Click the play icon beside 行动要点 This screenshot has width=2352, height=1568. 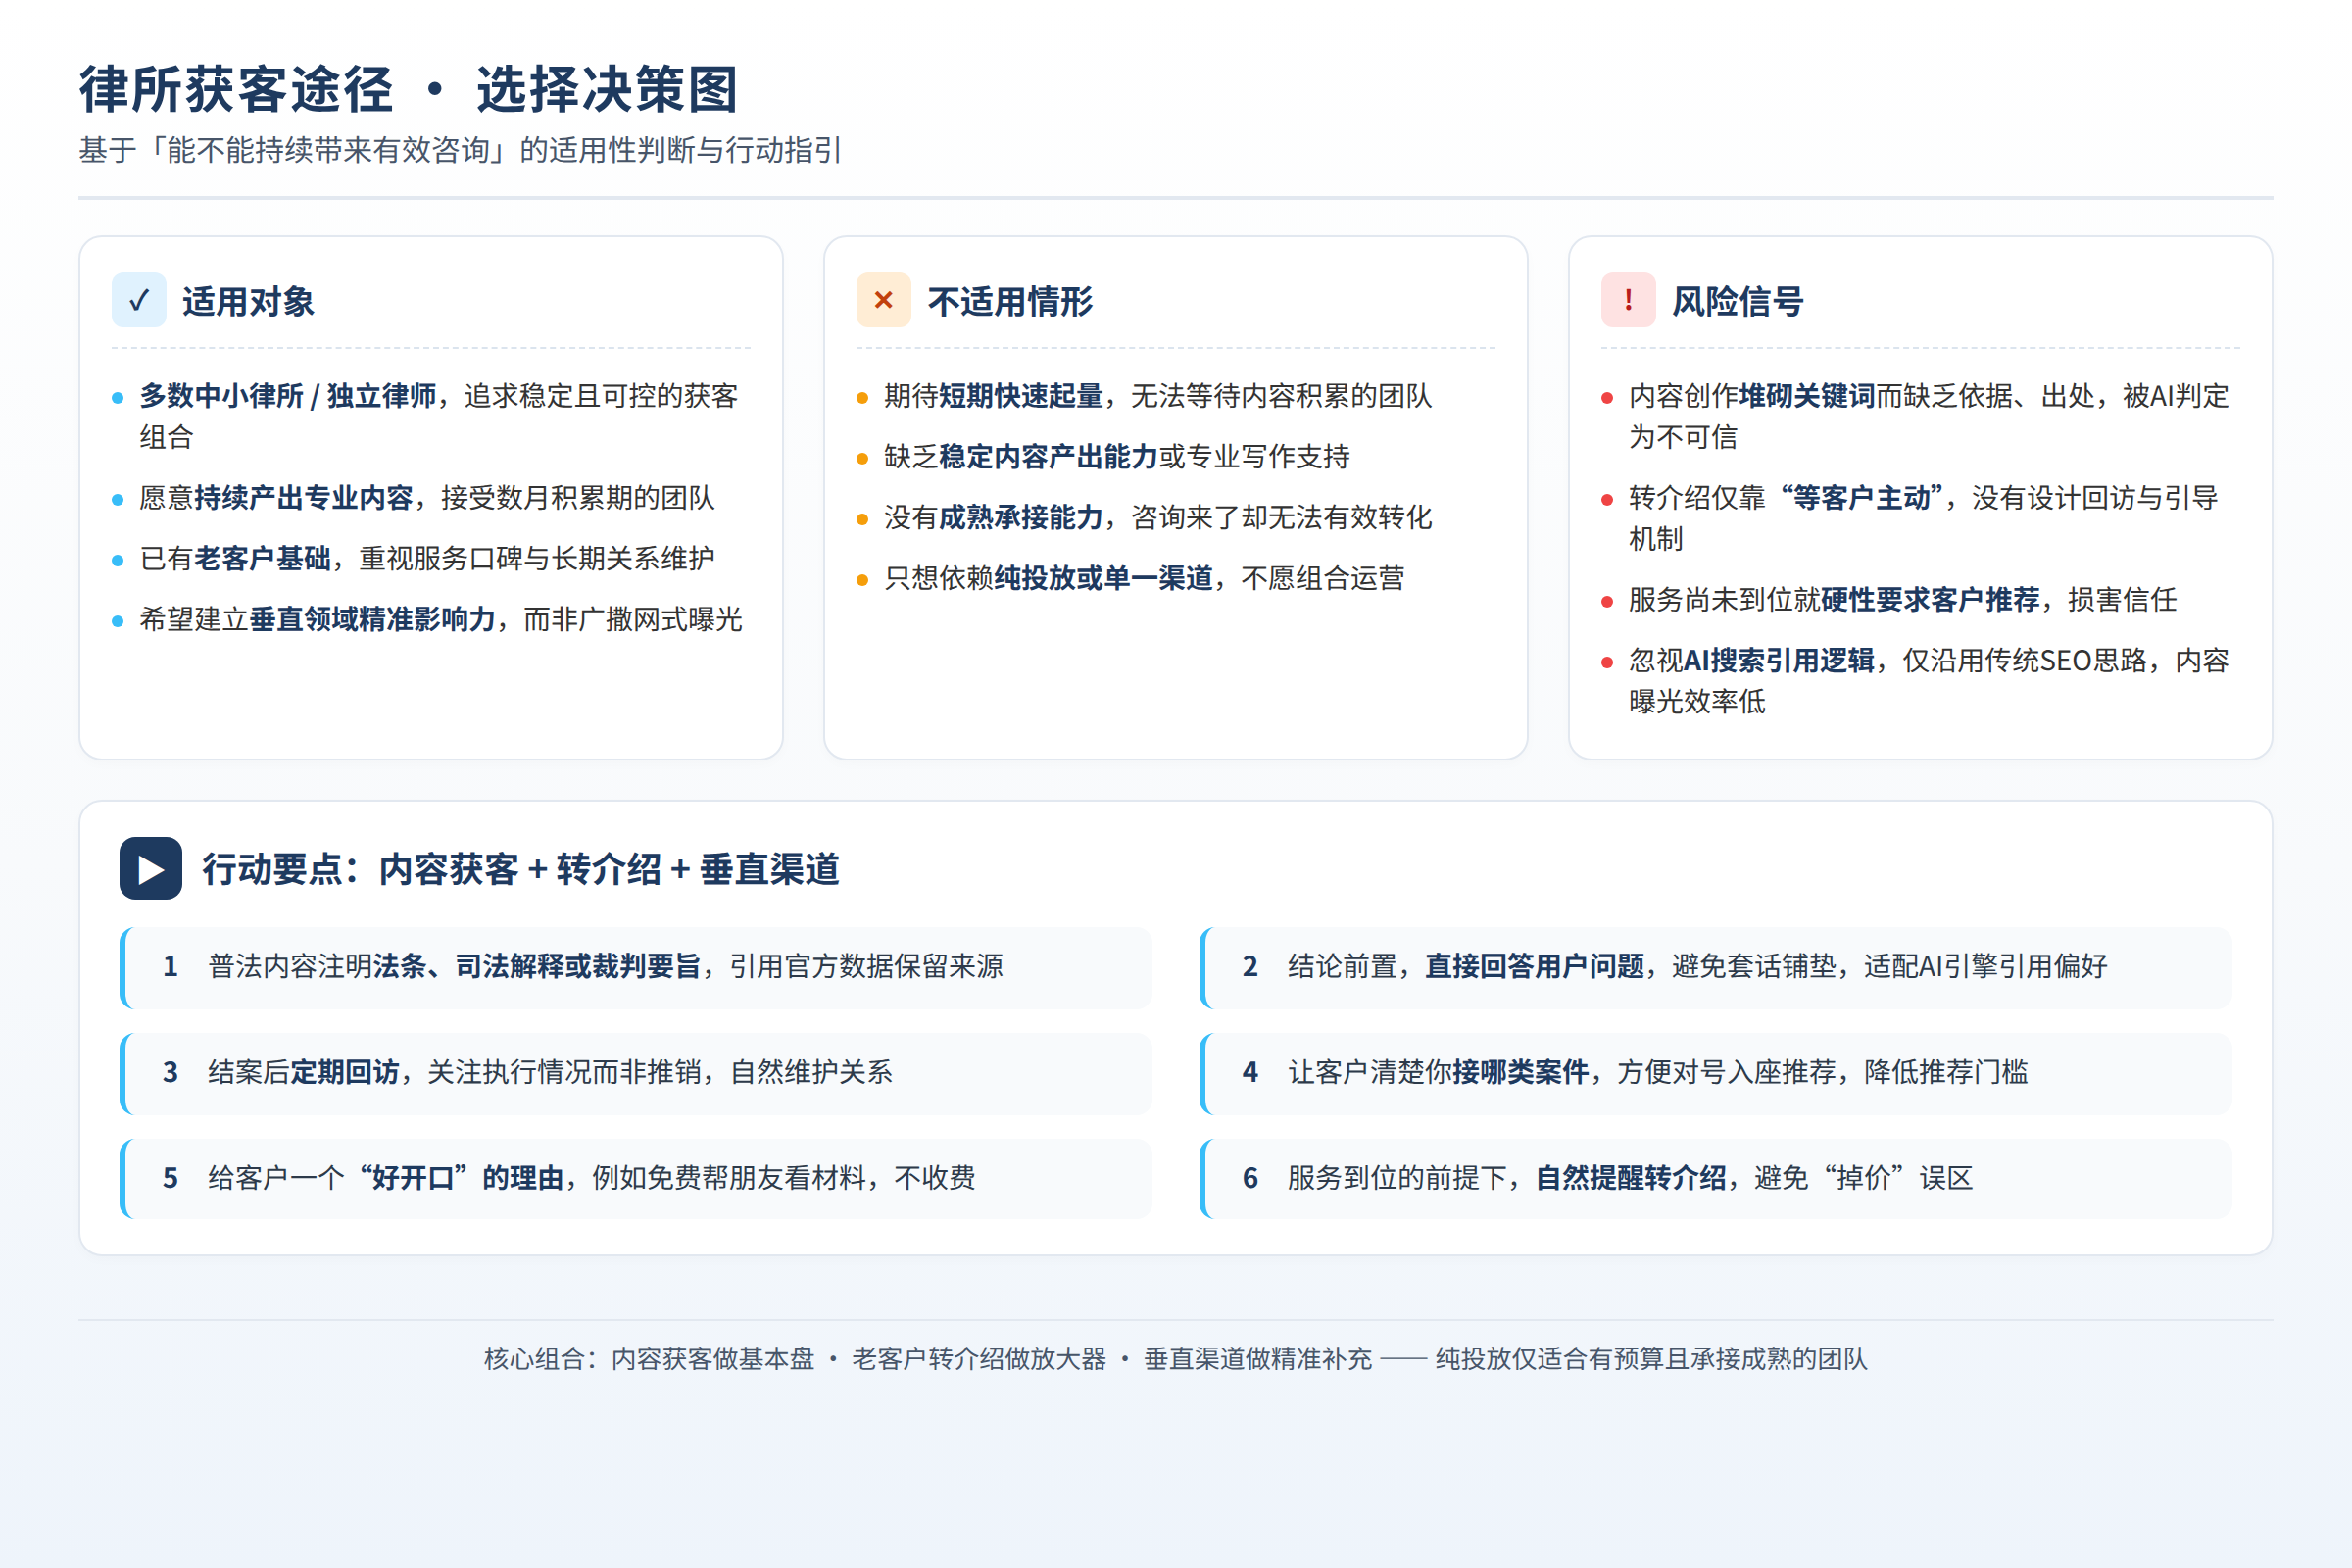click(151, 868)
